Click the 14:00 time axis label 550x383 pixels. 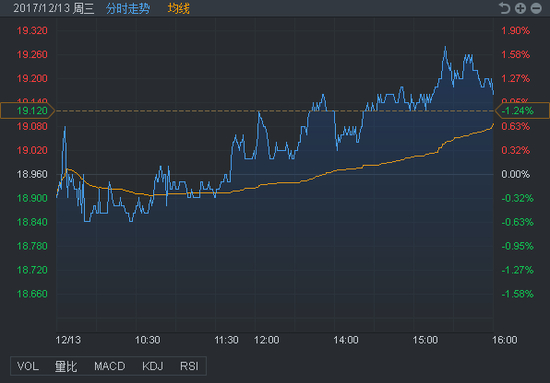coord(346,340)
